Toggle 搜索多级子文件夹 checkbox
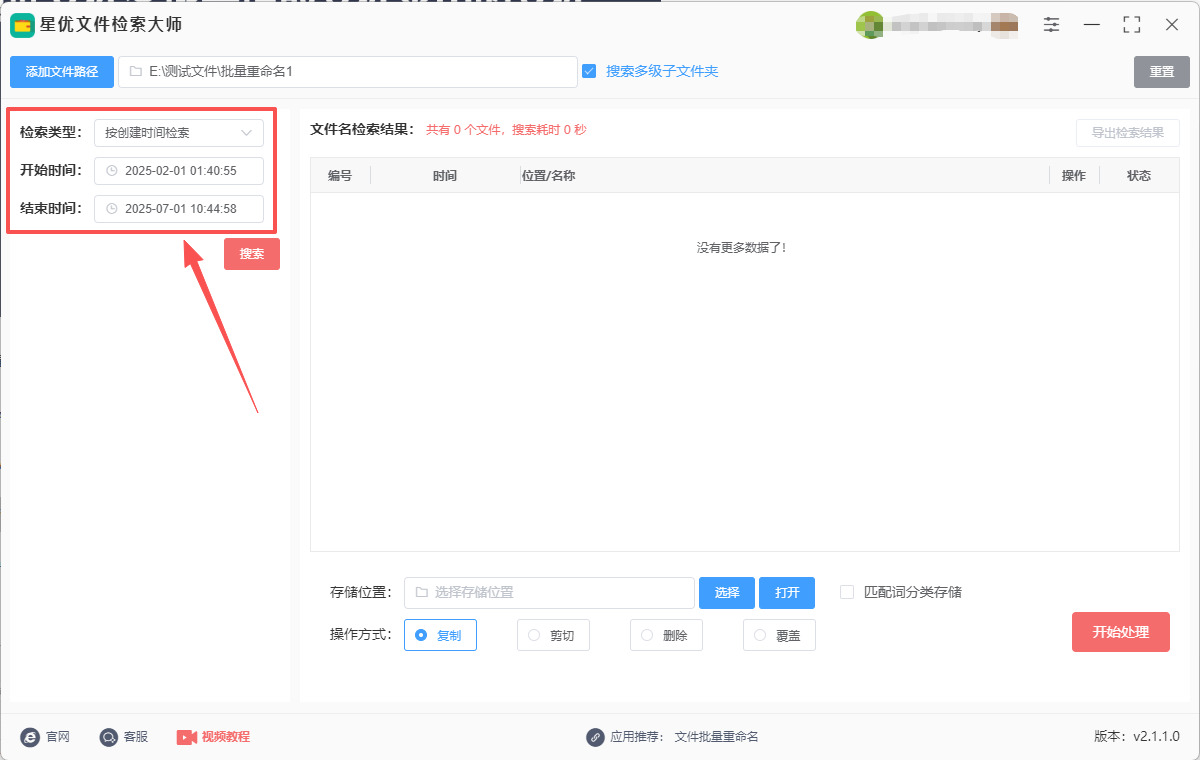Image resolution: width=1200 pixels, height=760 pixels. (589, 71)
